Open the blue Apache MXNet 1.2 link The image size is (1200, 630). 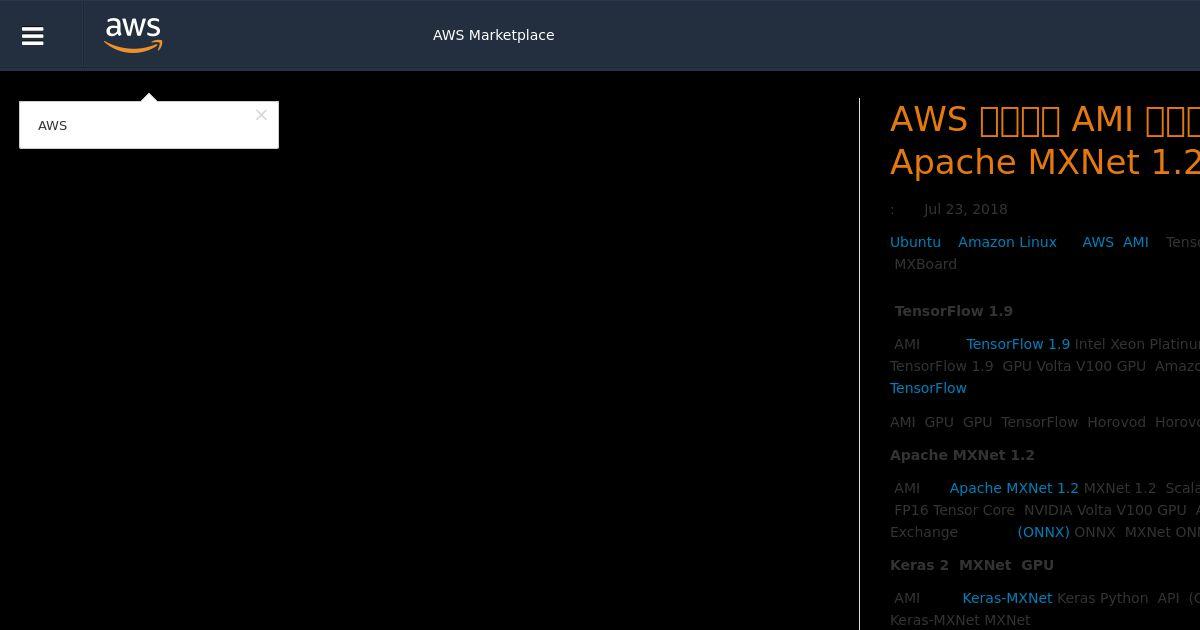coord(1014,488)
